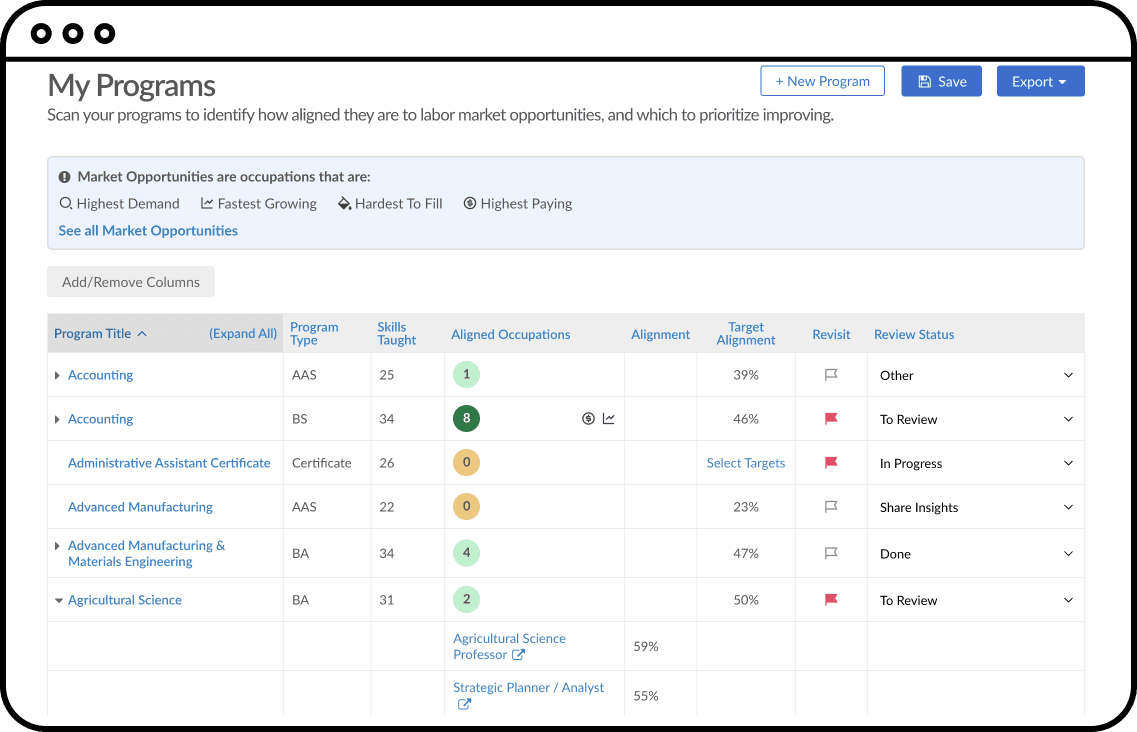
Task: Click the Fastest Growing chart icon in Accounting BS row
Action: tap(609, 419)
